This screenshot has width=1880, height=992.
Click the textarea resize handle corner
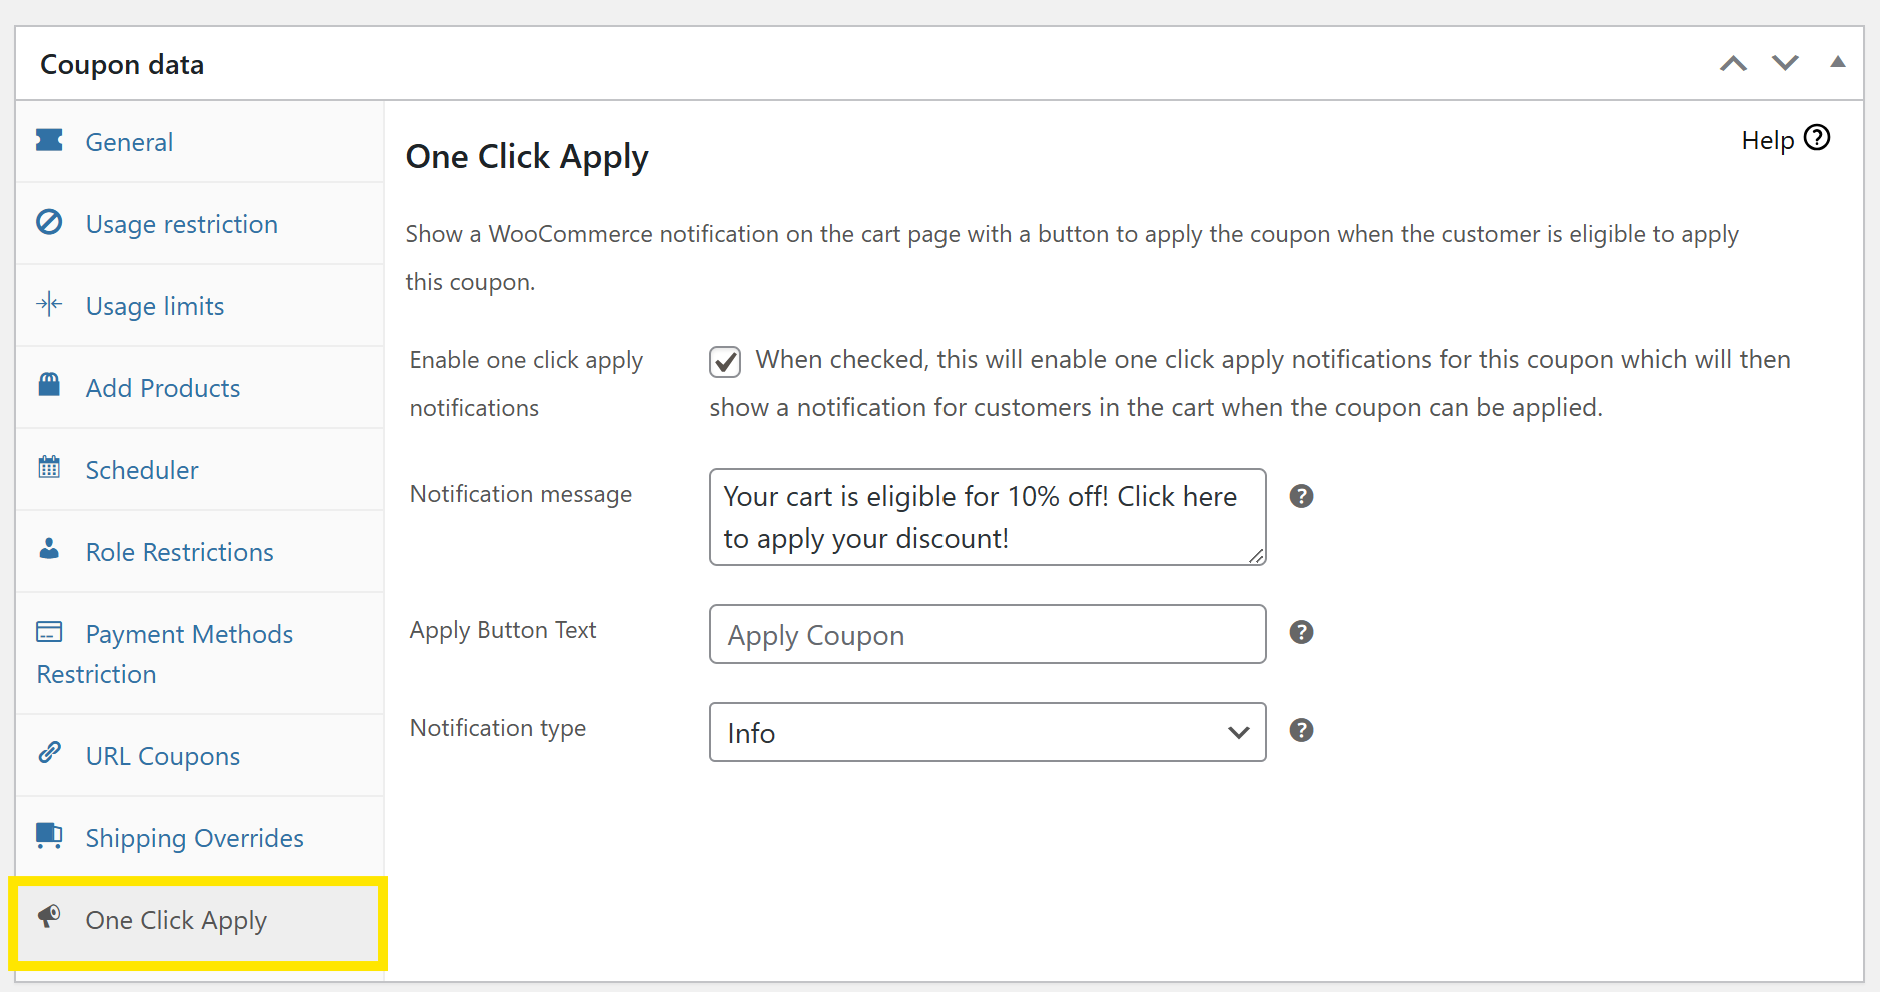1256,556
